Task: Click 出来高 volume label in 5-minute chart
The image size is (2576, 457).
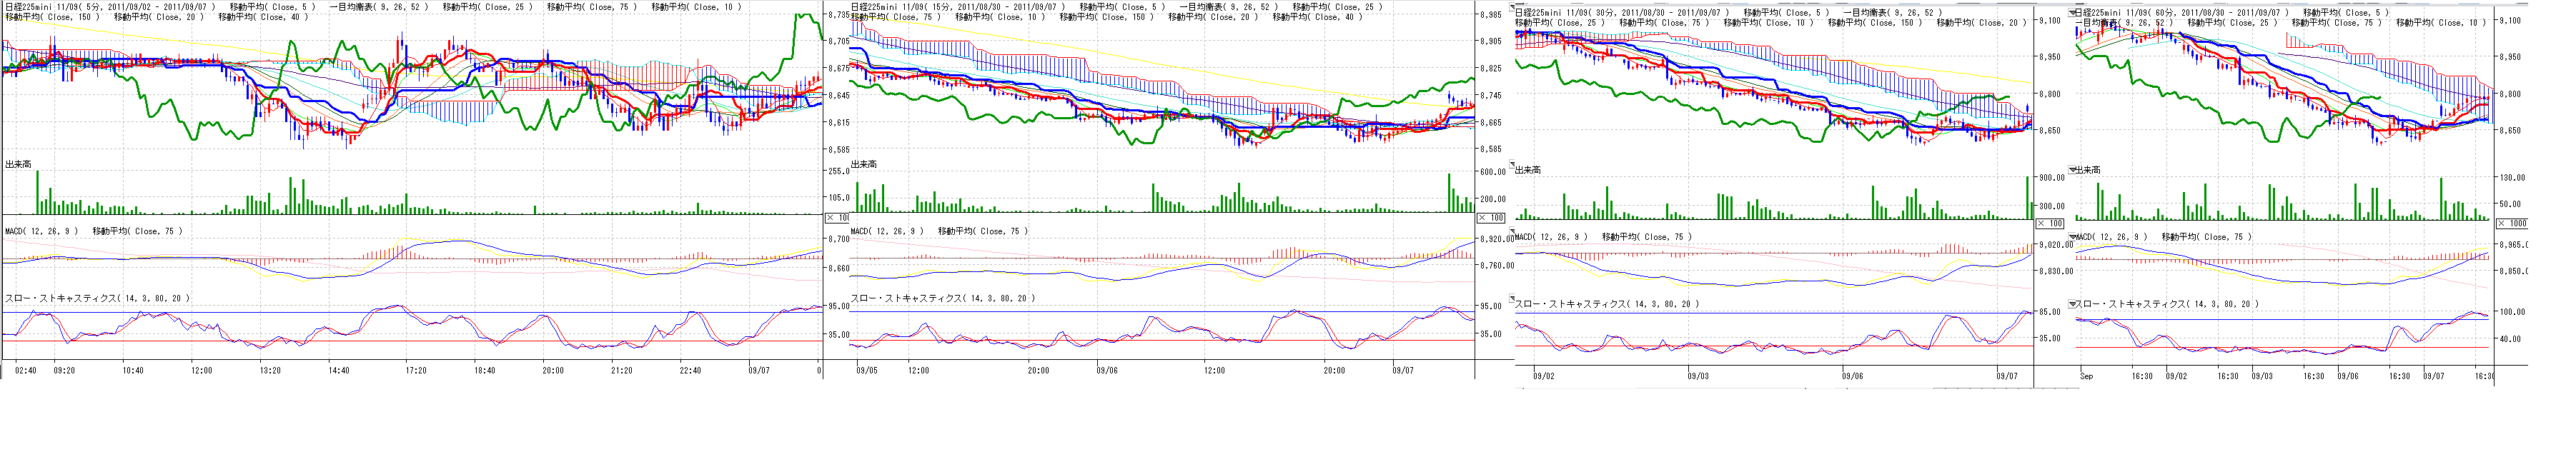Action: point(18,164)
